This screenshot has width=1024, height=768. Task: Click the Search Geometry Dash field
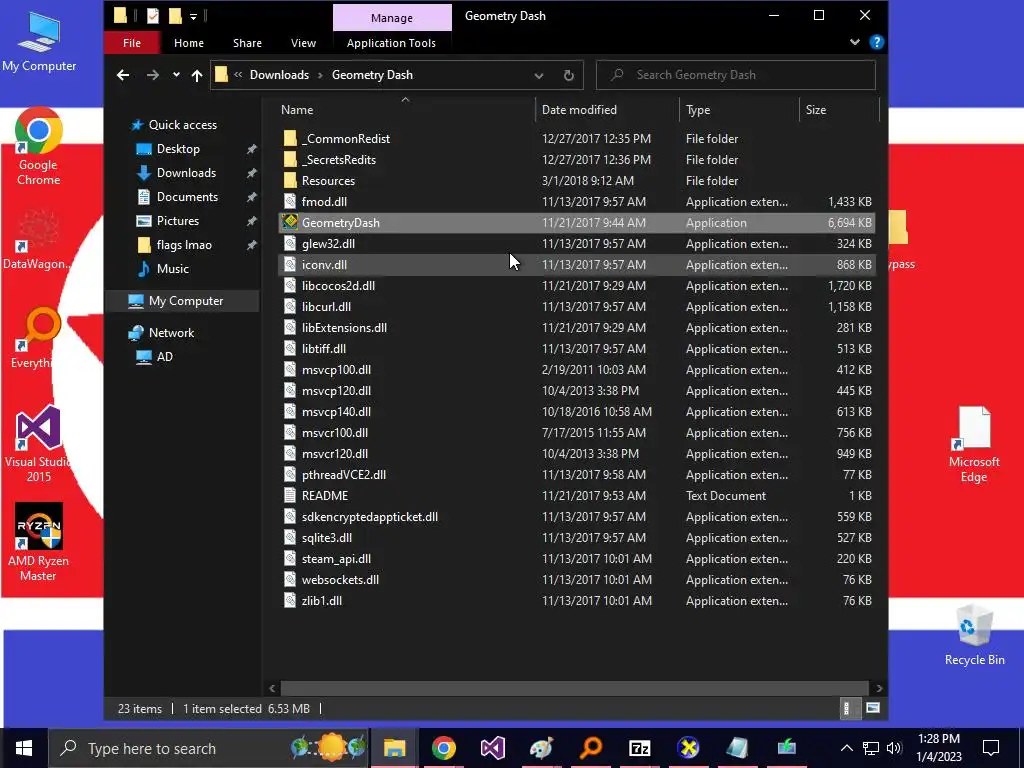(736, 75)
